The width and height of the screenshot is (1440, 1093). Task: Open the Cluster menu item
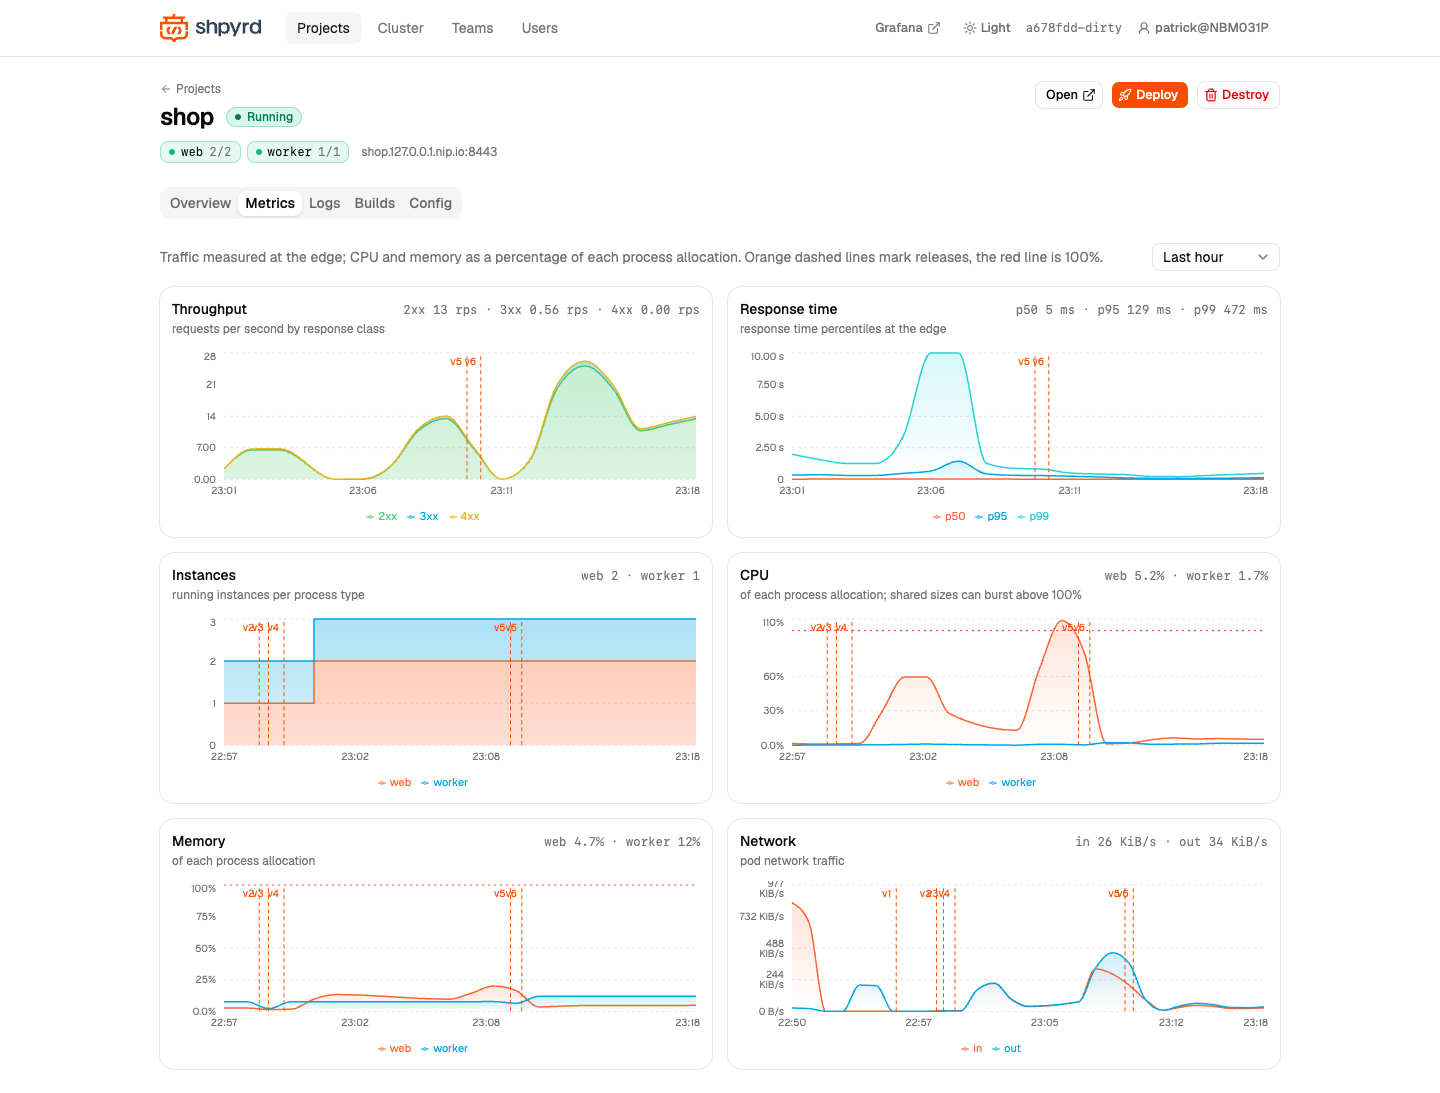tap(401, 28)
